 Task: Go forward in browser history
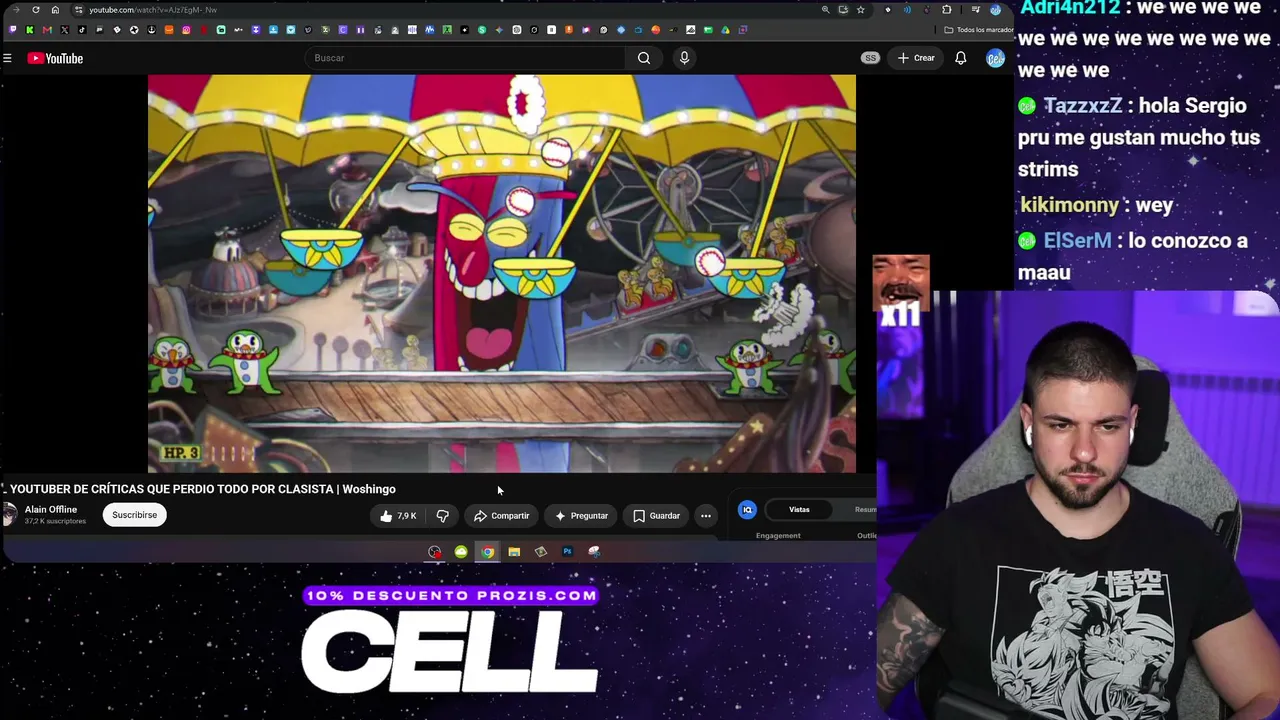(17, 10)
